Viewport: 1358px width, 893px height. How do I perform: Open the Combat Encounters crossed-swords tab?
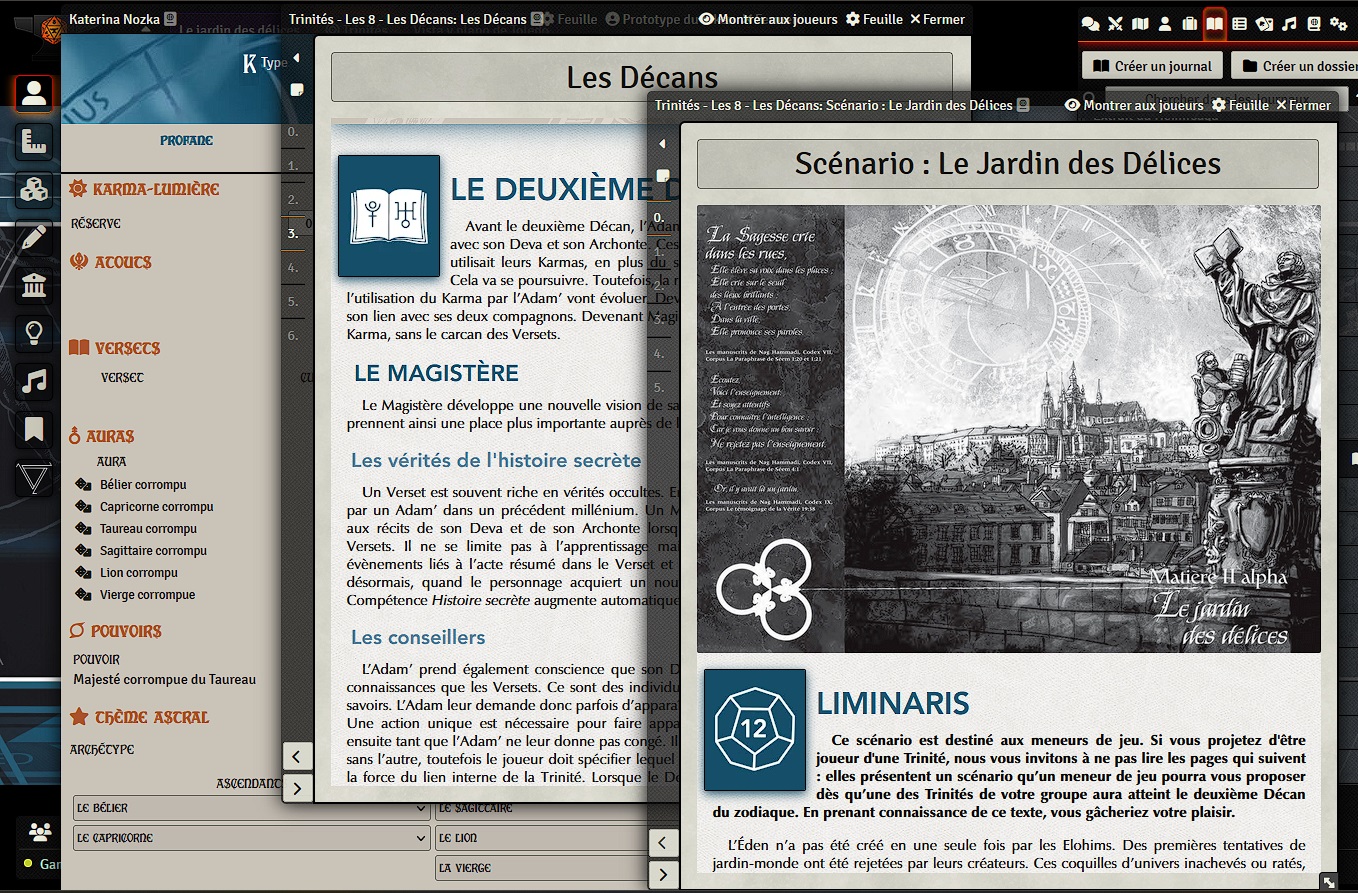tap(1116, 23)
